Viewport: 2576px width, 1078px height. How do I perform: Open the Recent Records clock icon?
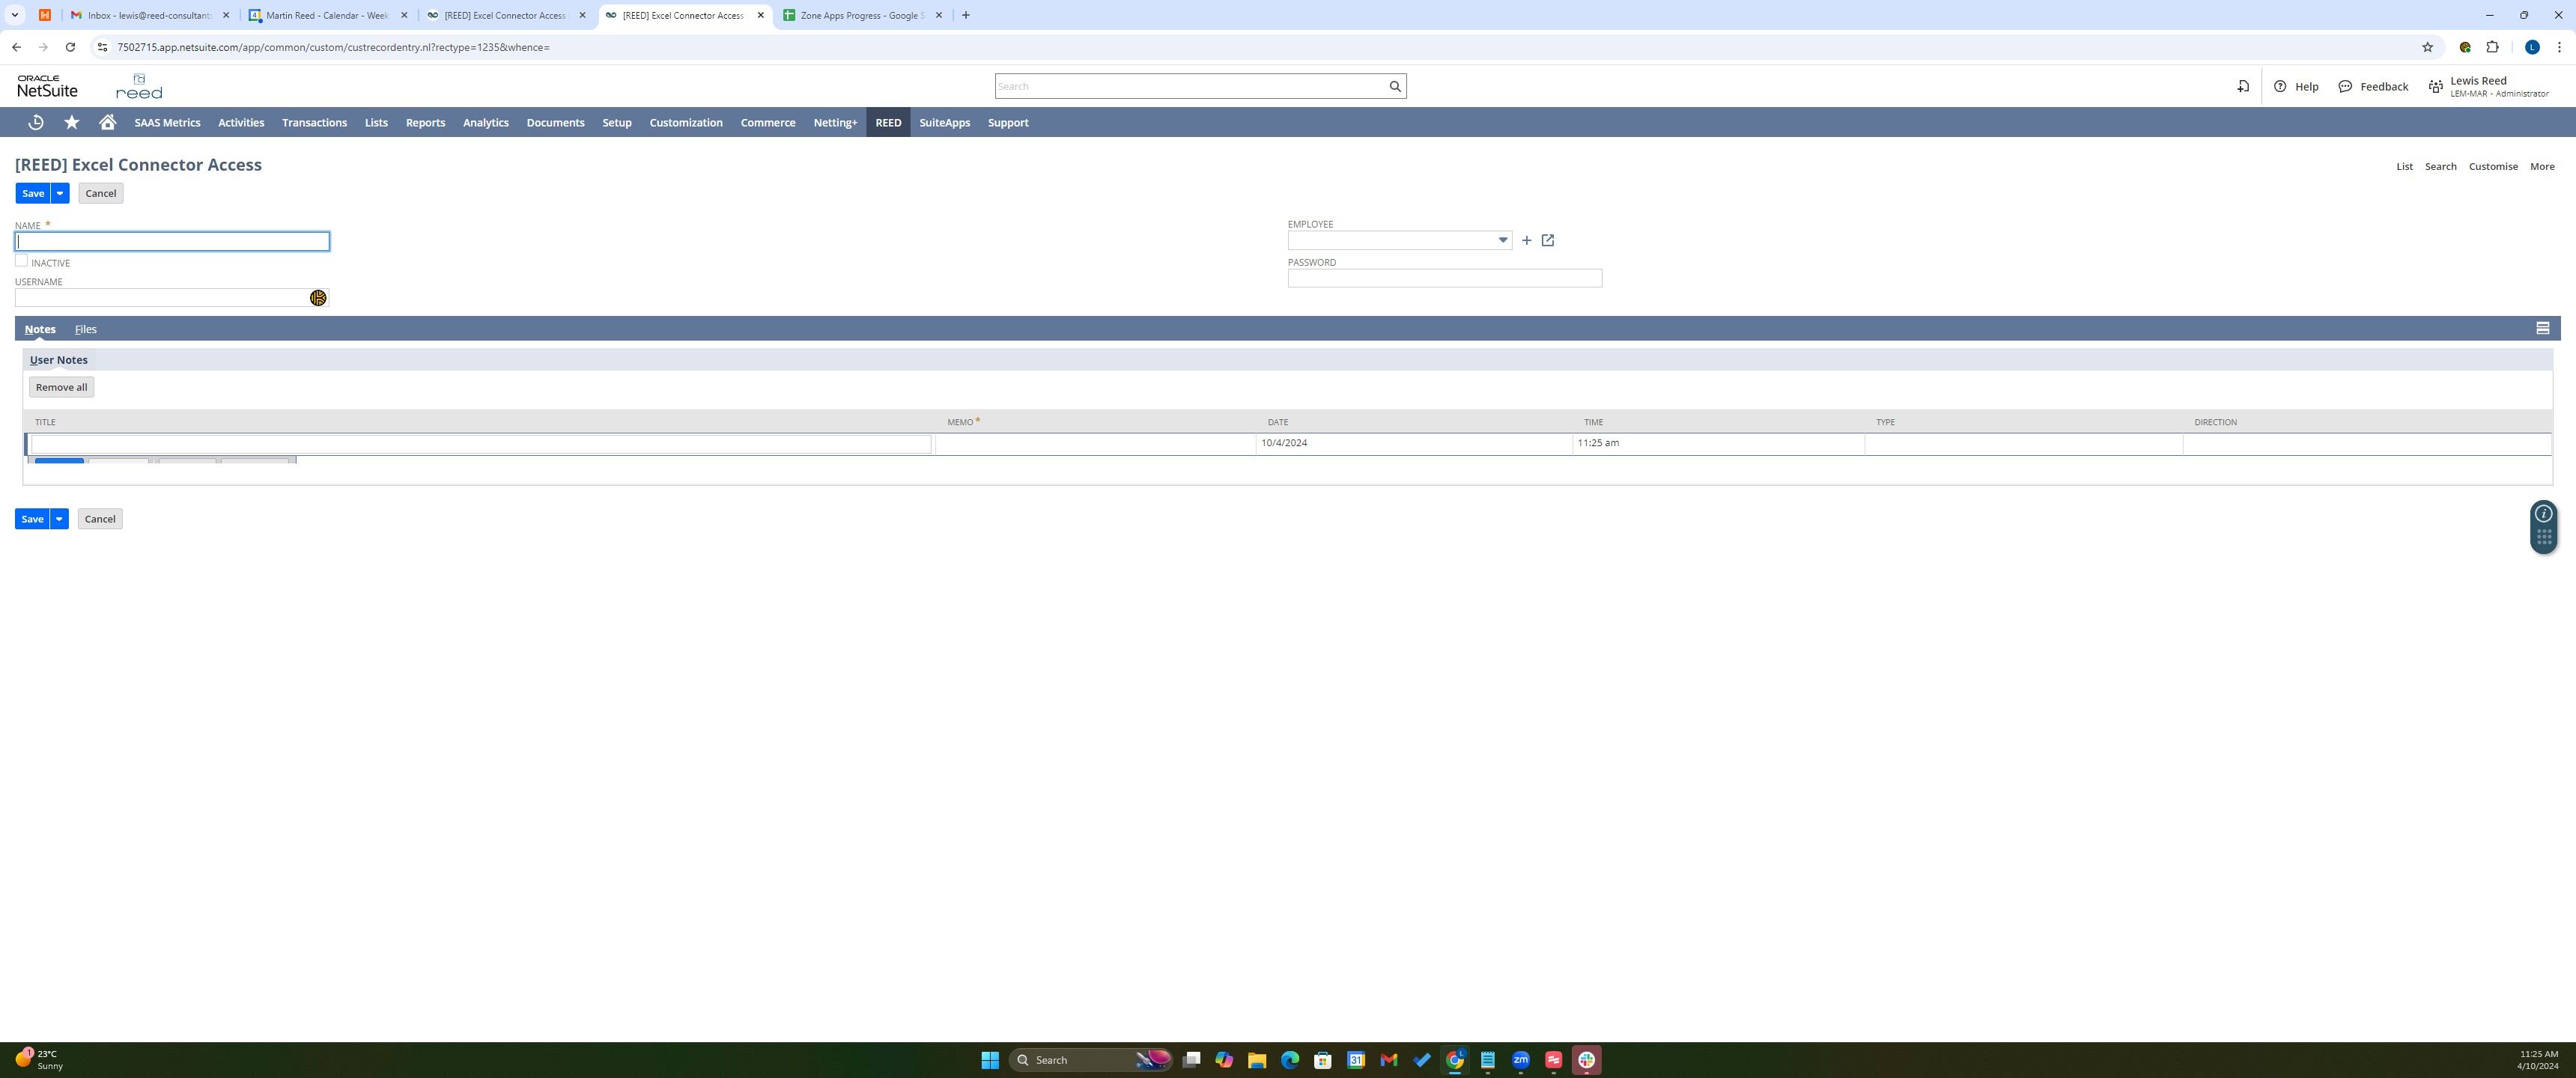pyautogui.click(x=36, y=122)
